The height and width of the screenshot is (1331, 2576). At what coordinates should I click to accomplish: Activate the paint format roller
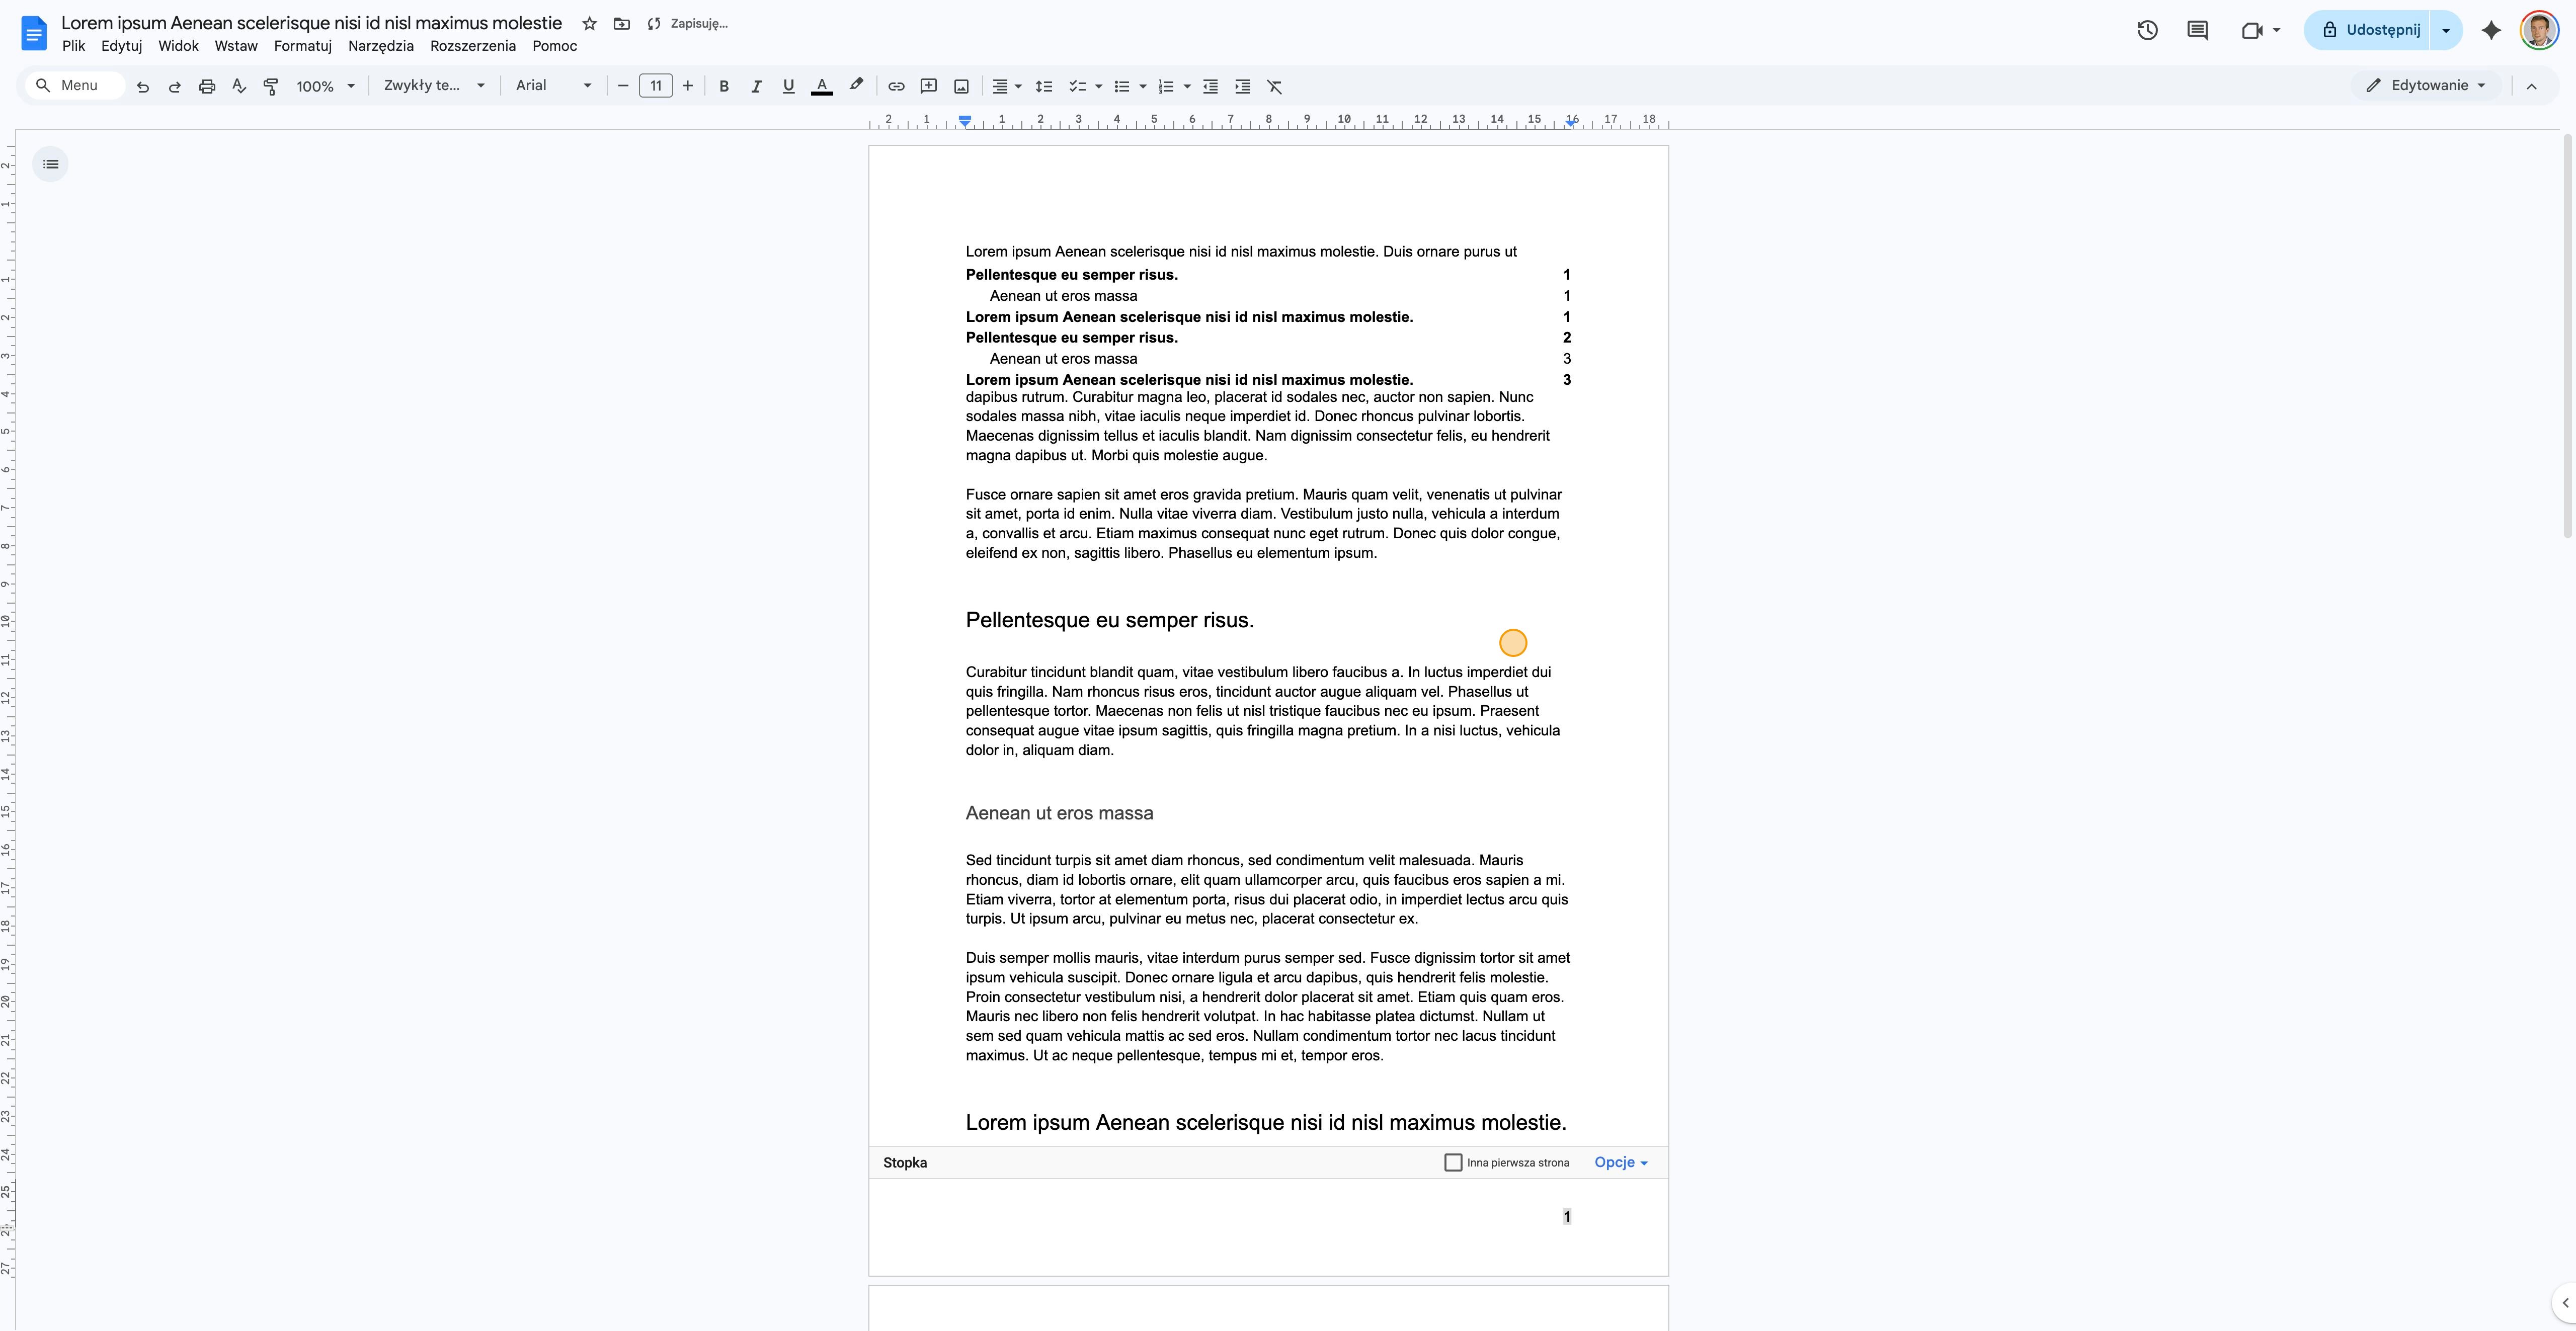click(x=271, y=87)
